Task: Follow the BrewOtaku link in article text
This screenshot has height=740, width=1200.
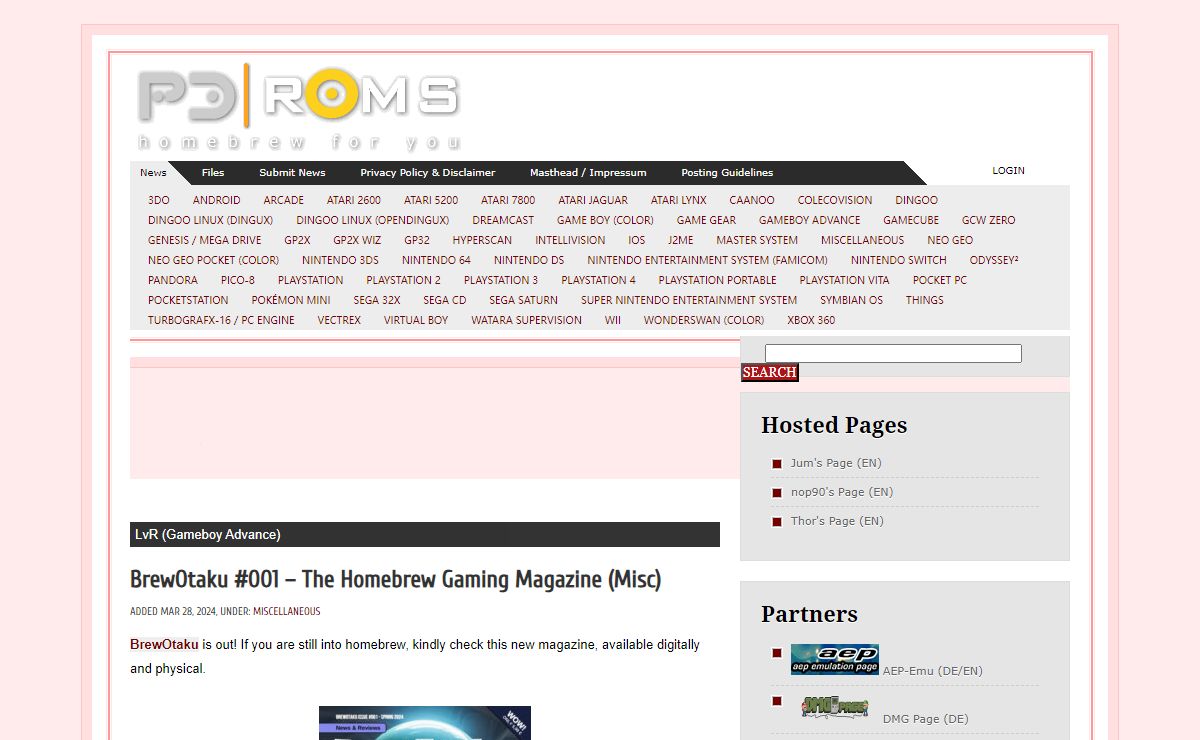Action: pyautogui.click(x=164, y=644)
